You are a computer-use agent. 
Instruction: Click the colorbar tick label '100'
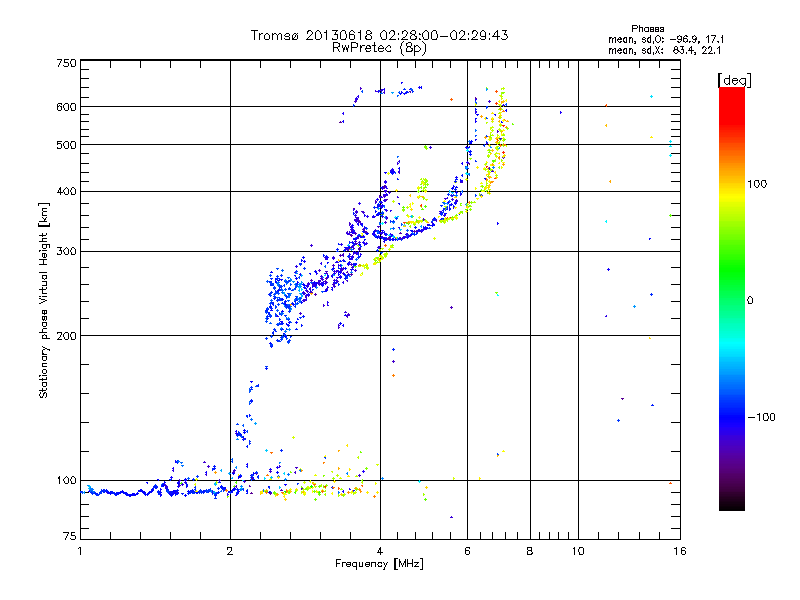757,184
